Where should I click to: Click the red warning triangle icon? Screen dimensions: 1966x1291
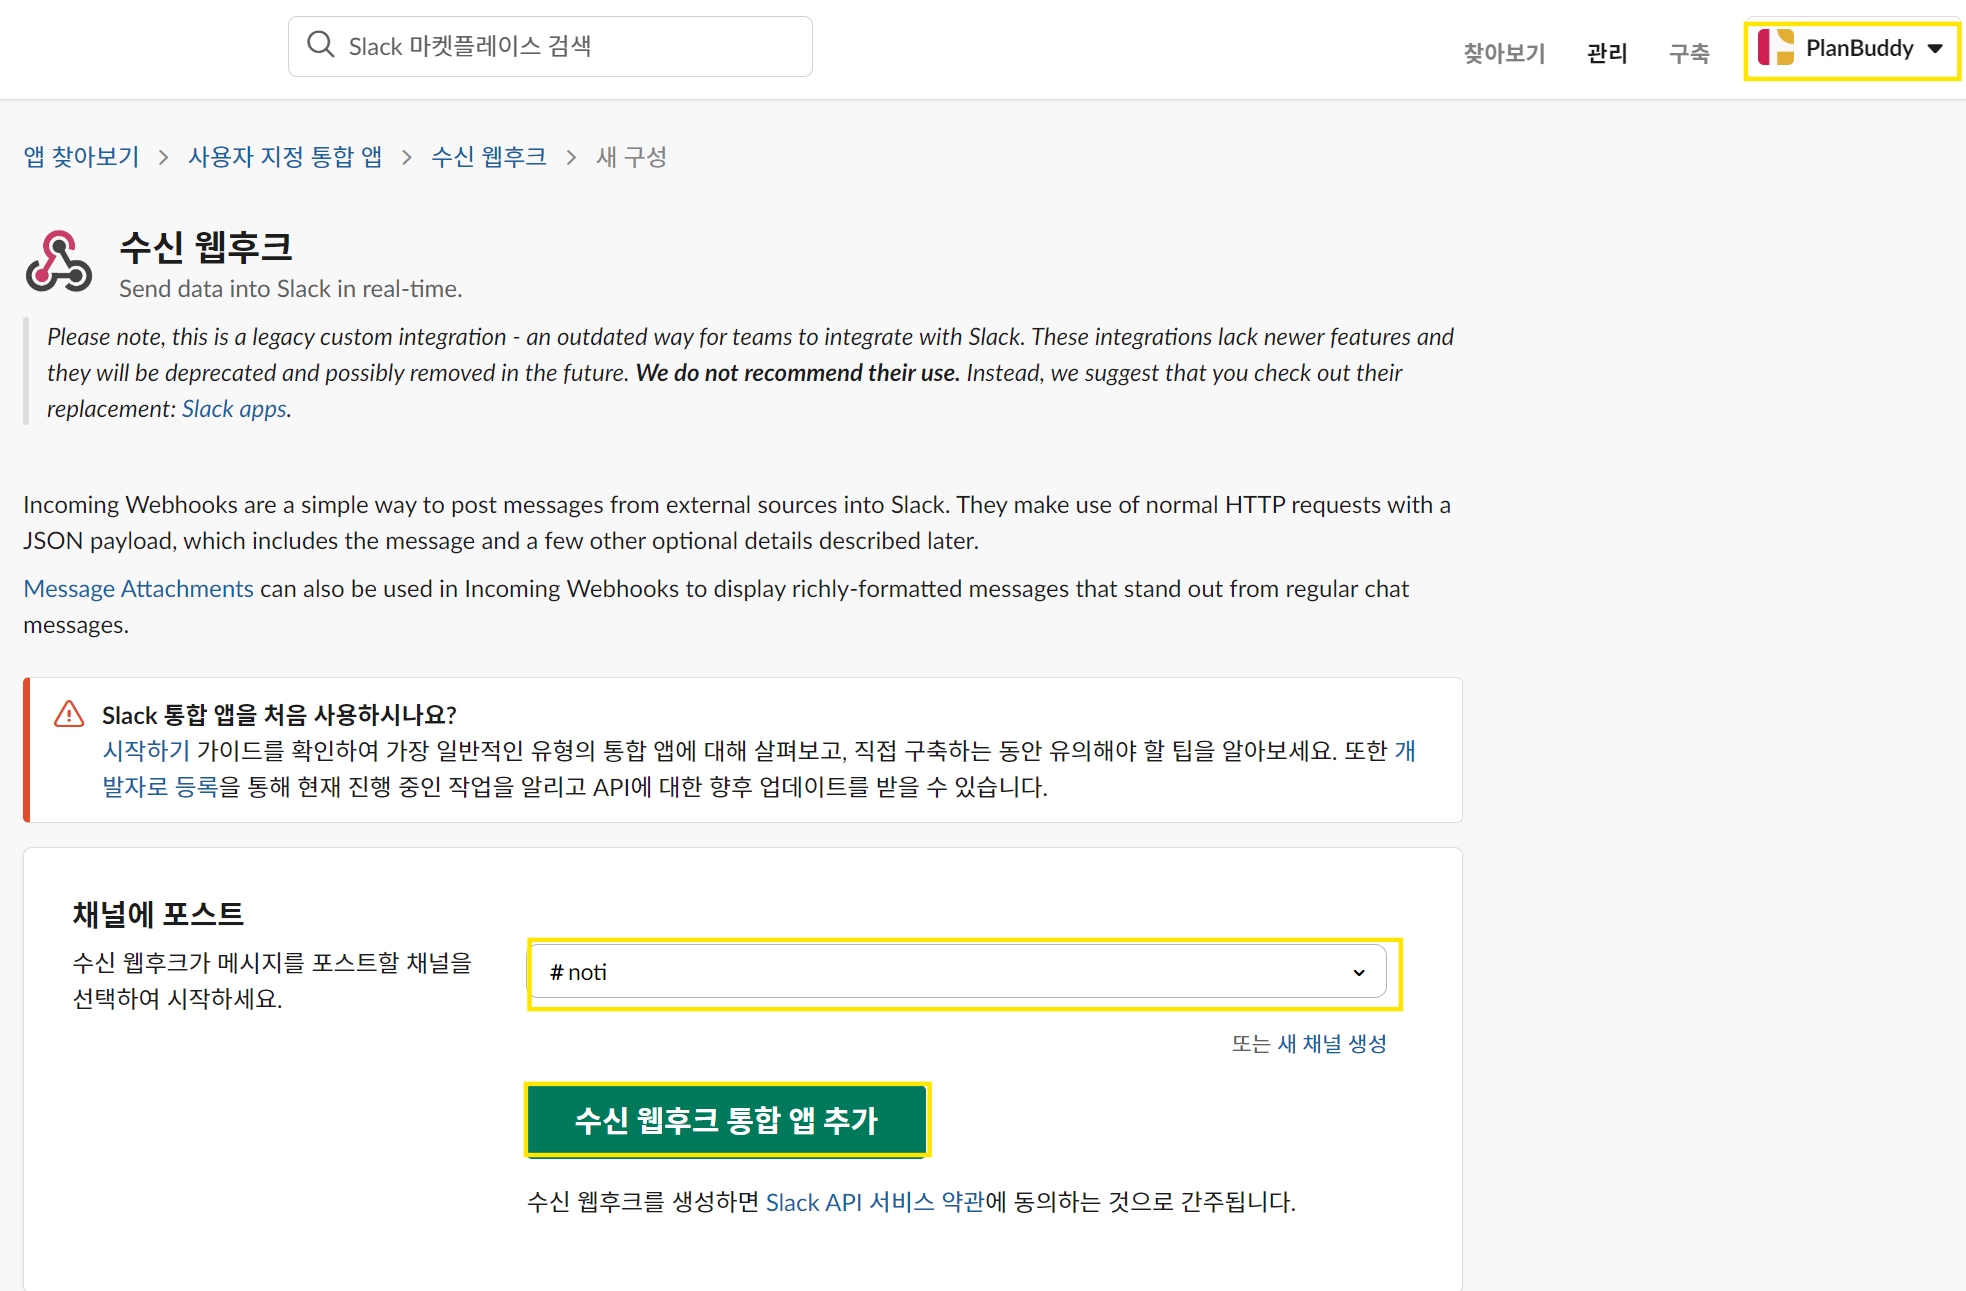point(69,714)
